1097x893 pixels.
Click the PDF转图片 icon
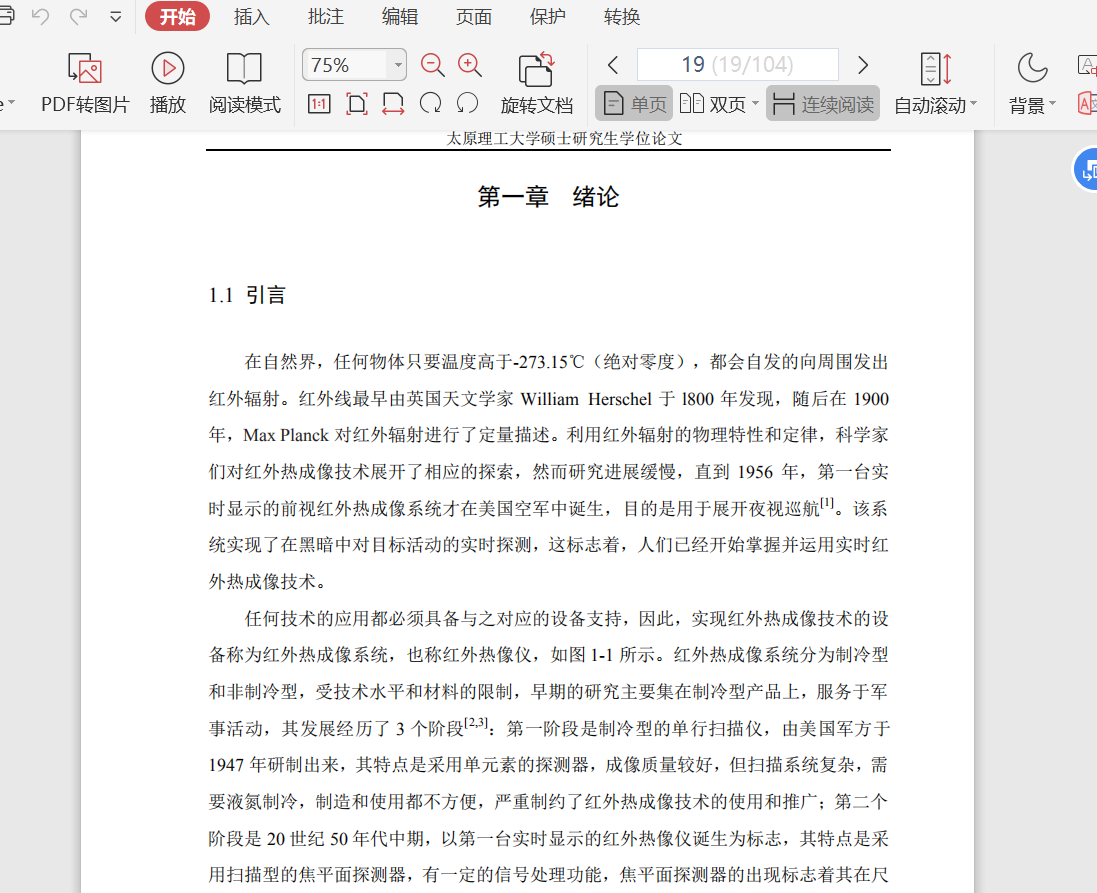click(85, 69)
